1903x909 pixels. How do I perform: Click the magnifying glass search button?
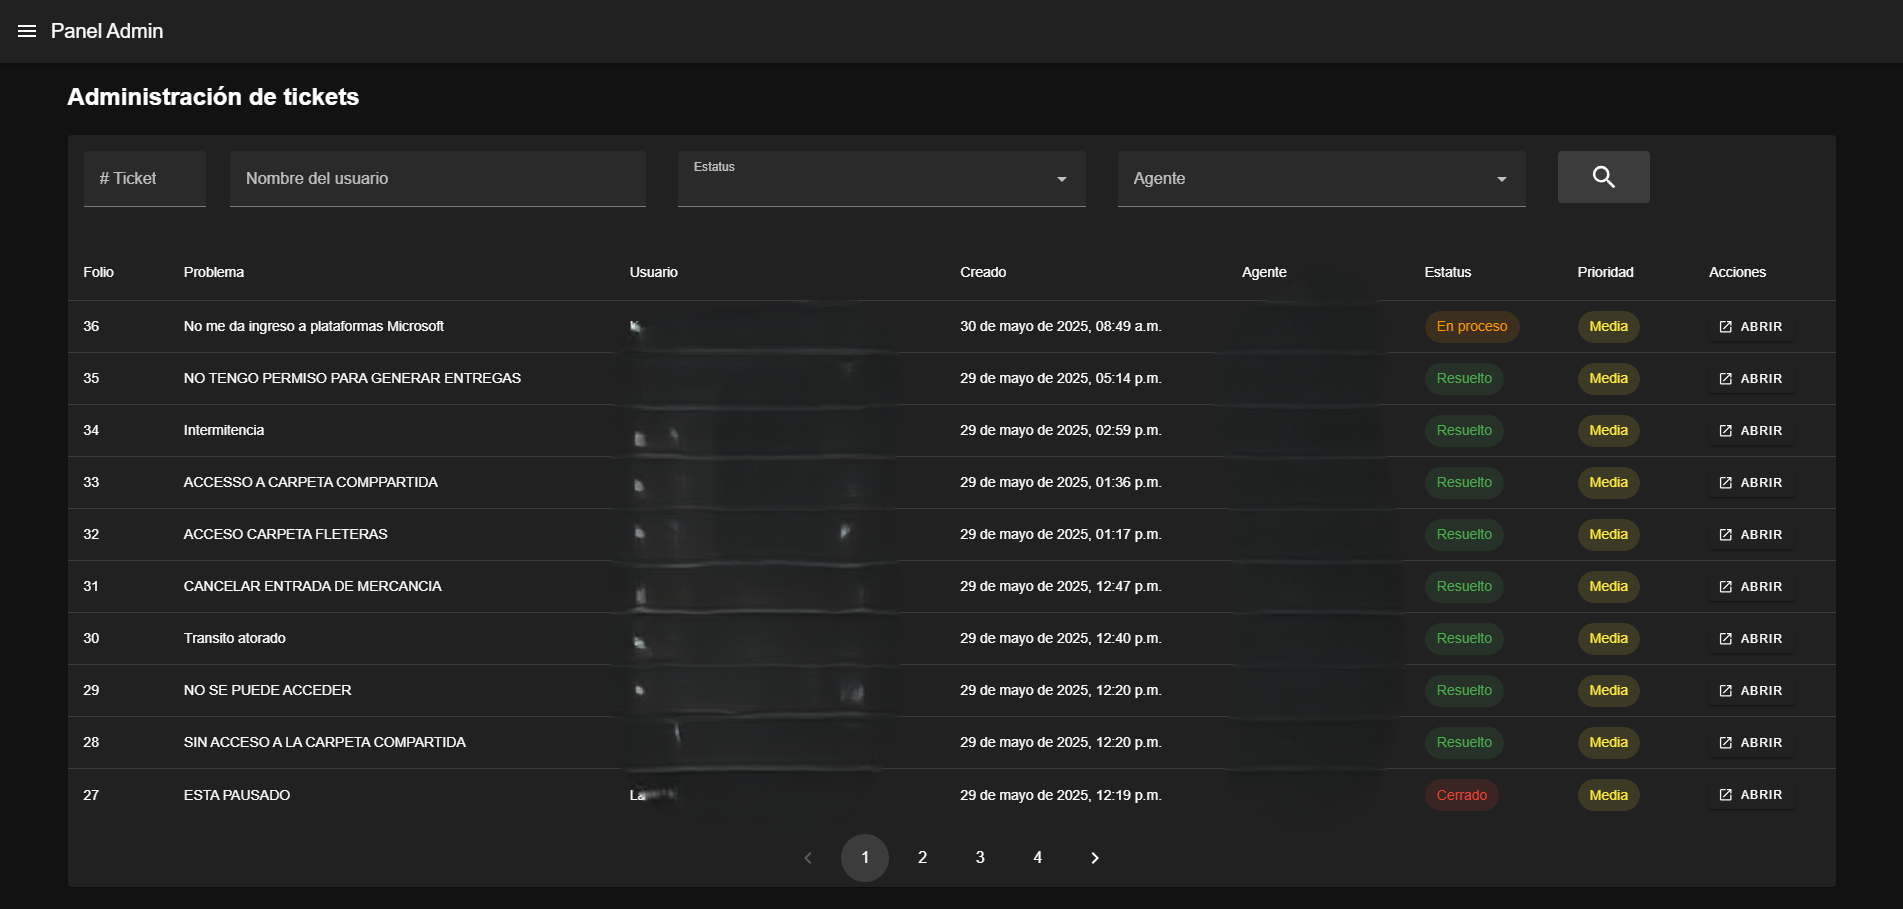coord(1603,177)
